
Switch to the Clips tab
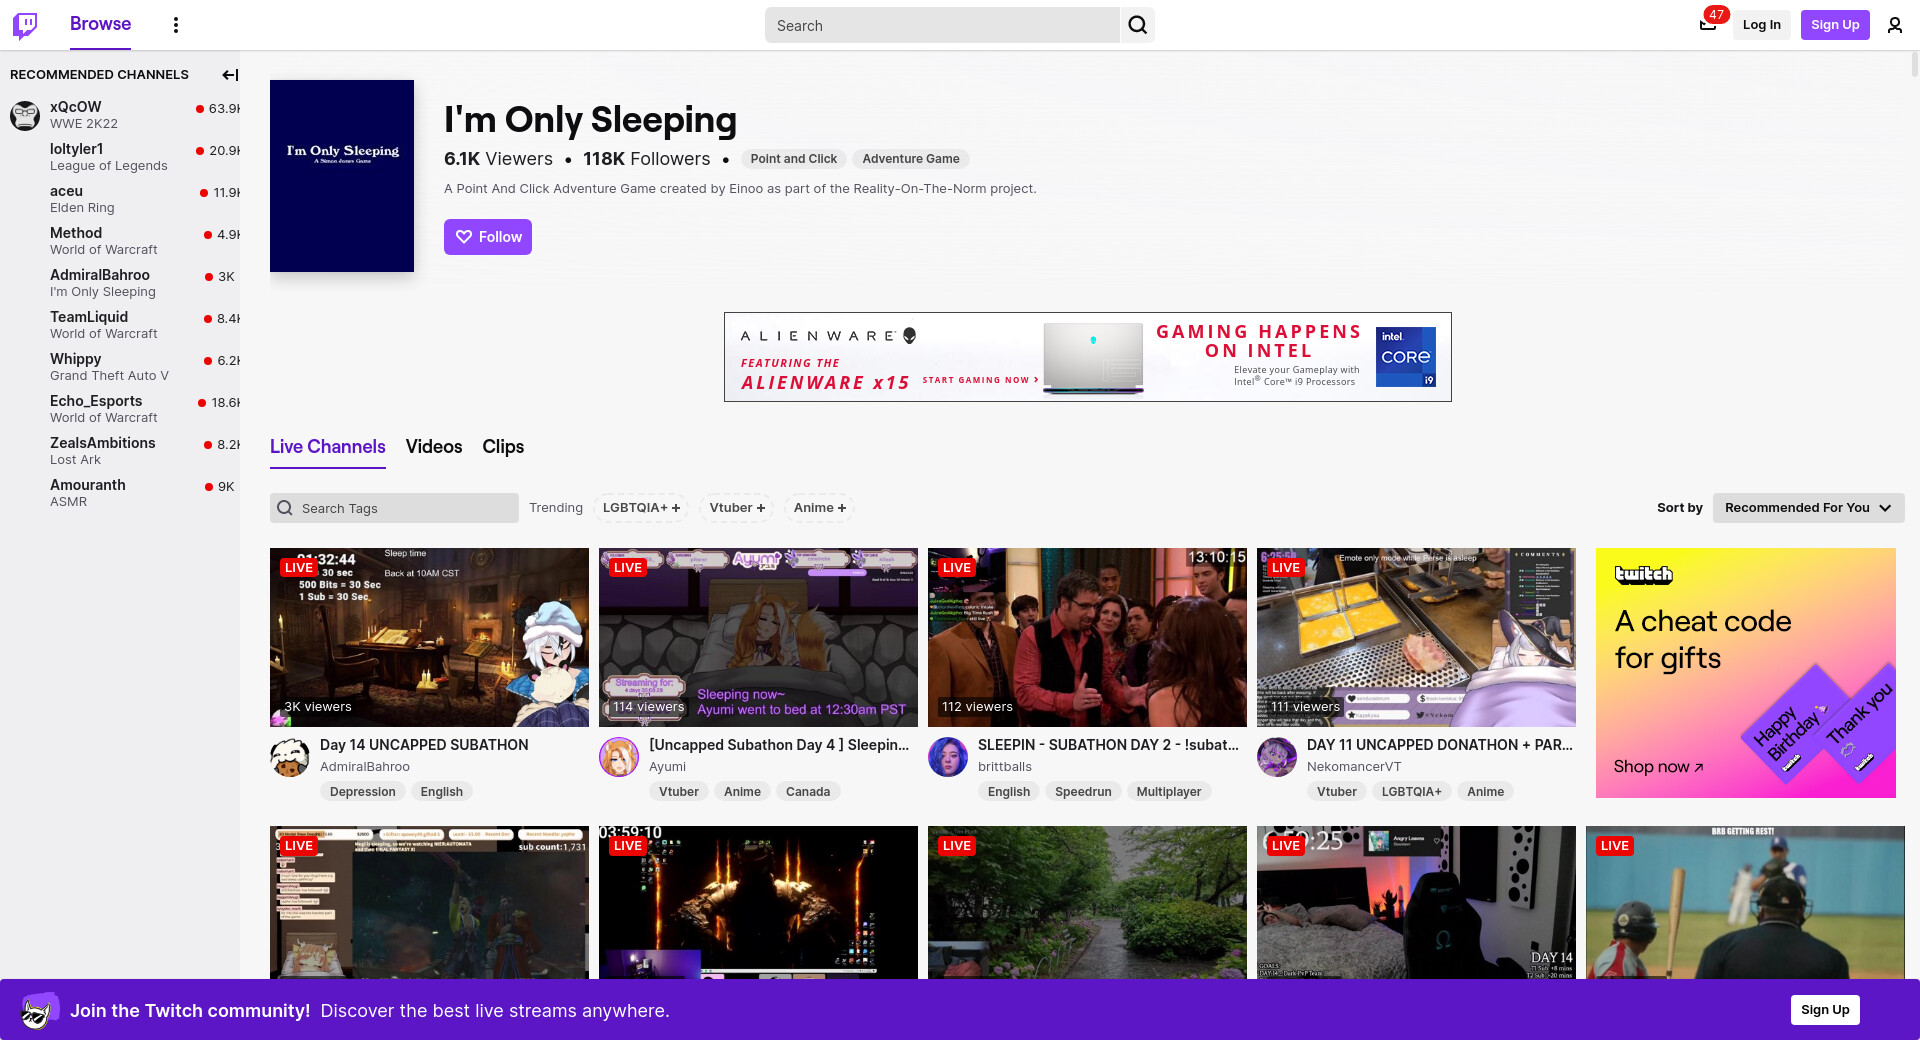503,447
